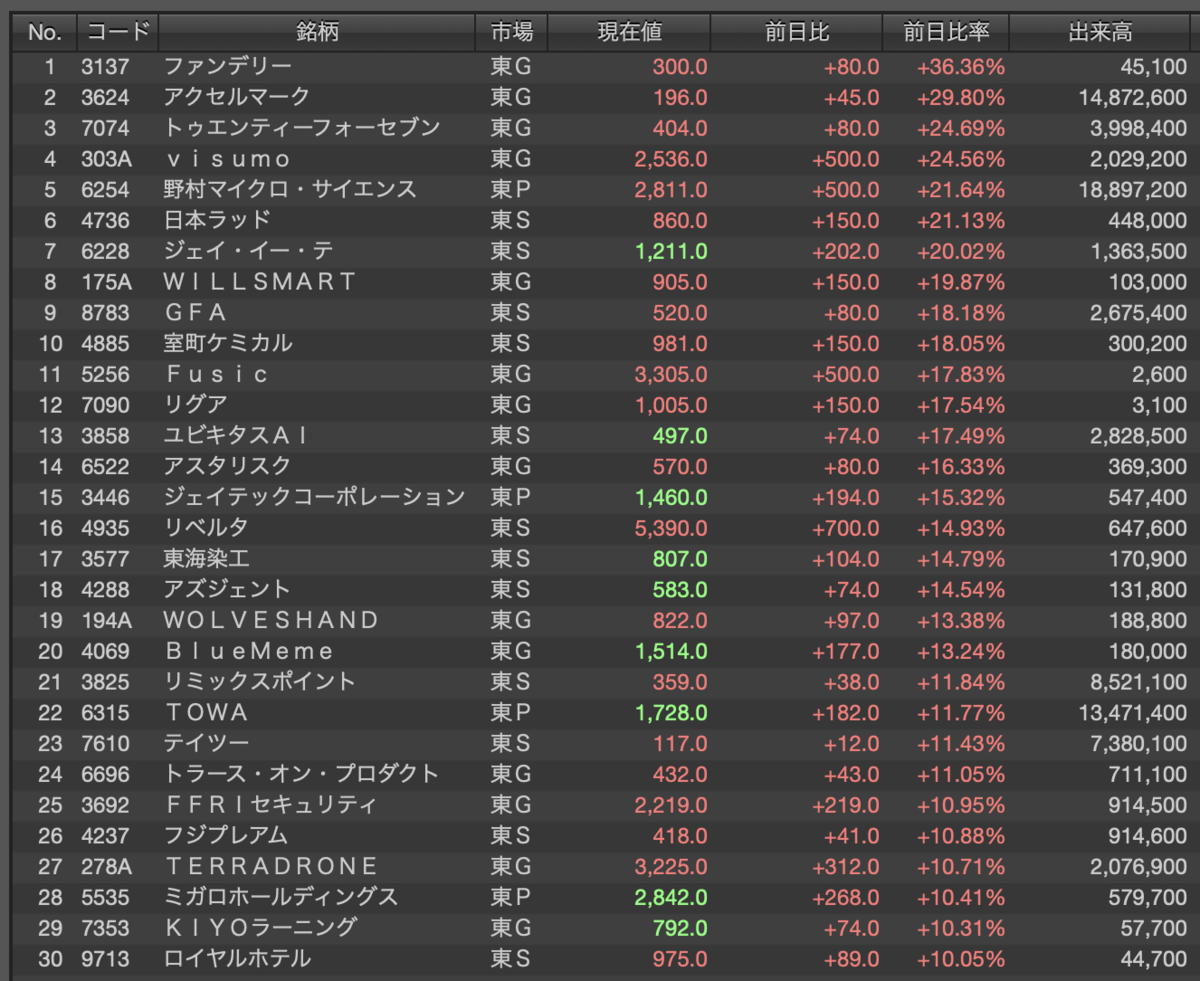Image resolution: width=1200 pixels, height=981 pixels.
Task: Click stock code 9713
Action: [x=103, y=959]
